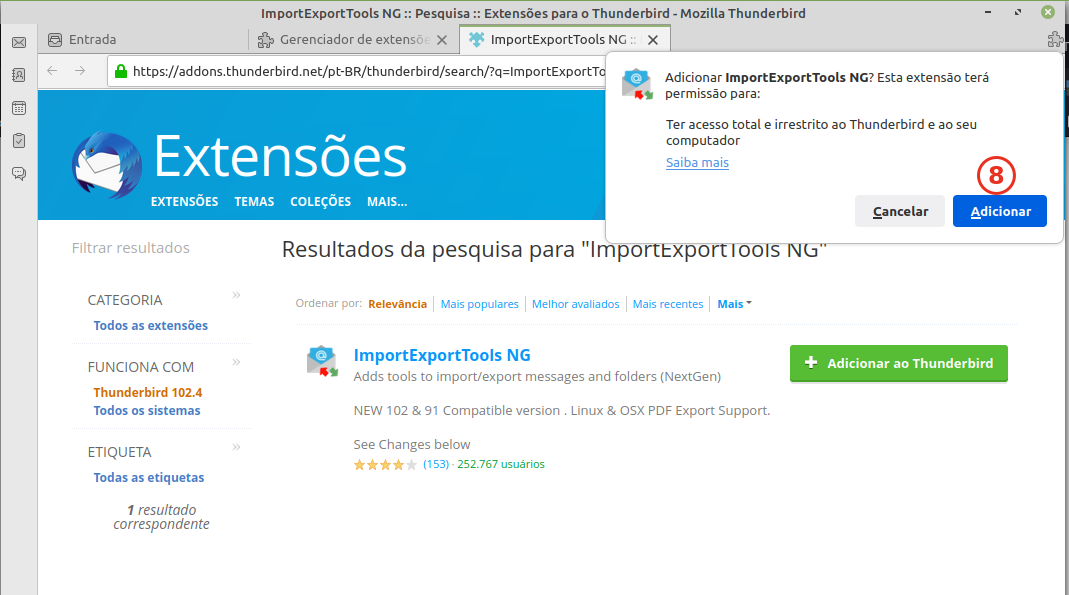Click the 'See Changes below' text
1069x595 pixels.
pyautogui.click(x=412, y=444)
